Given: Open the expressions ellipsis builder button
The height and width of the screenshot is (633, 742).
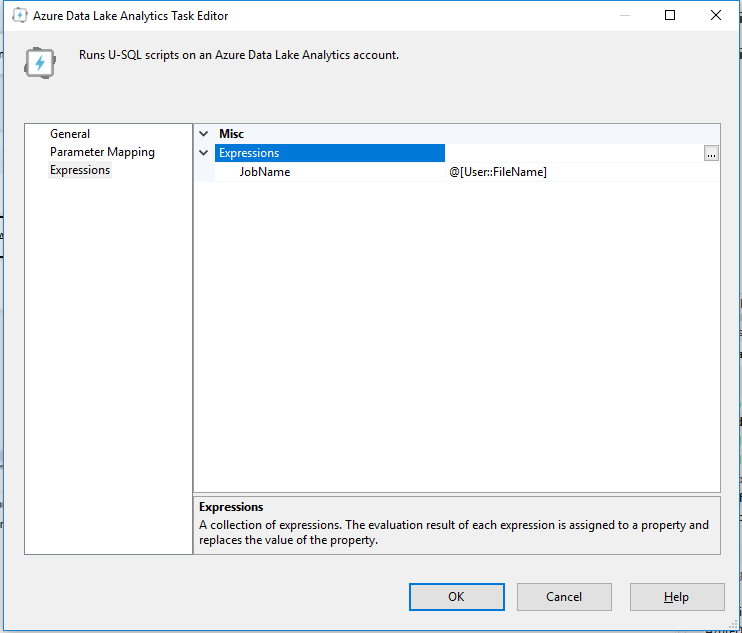Looking at the screenshot, I should (711, 153).
